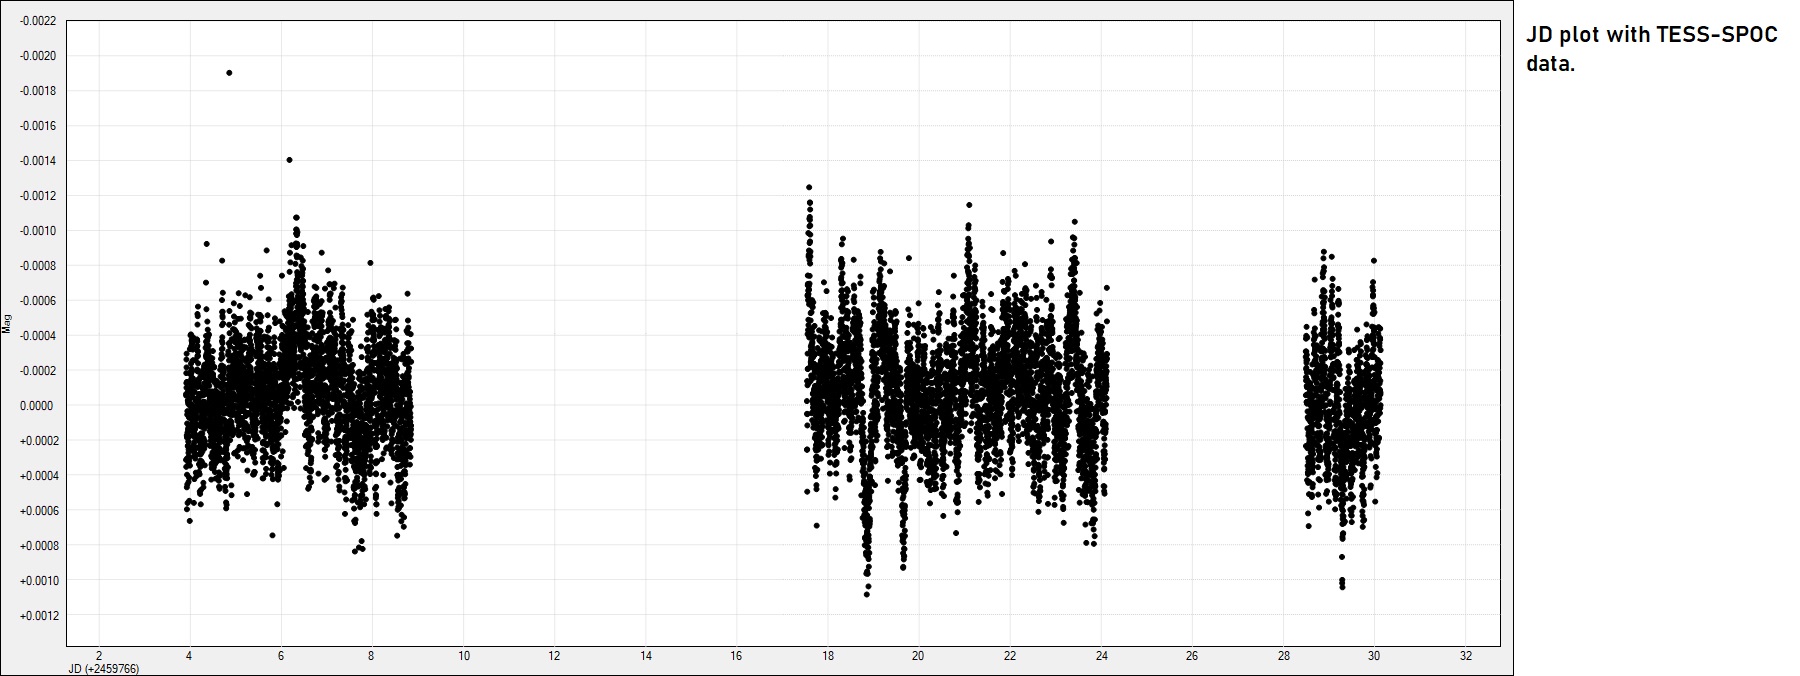Click the outlier data point near -0.0014
The image size is (1800, 676).
[289, 160]
